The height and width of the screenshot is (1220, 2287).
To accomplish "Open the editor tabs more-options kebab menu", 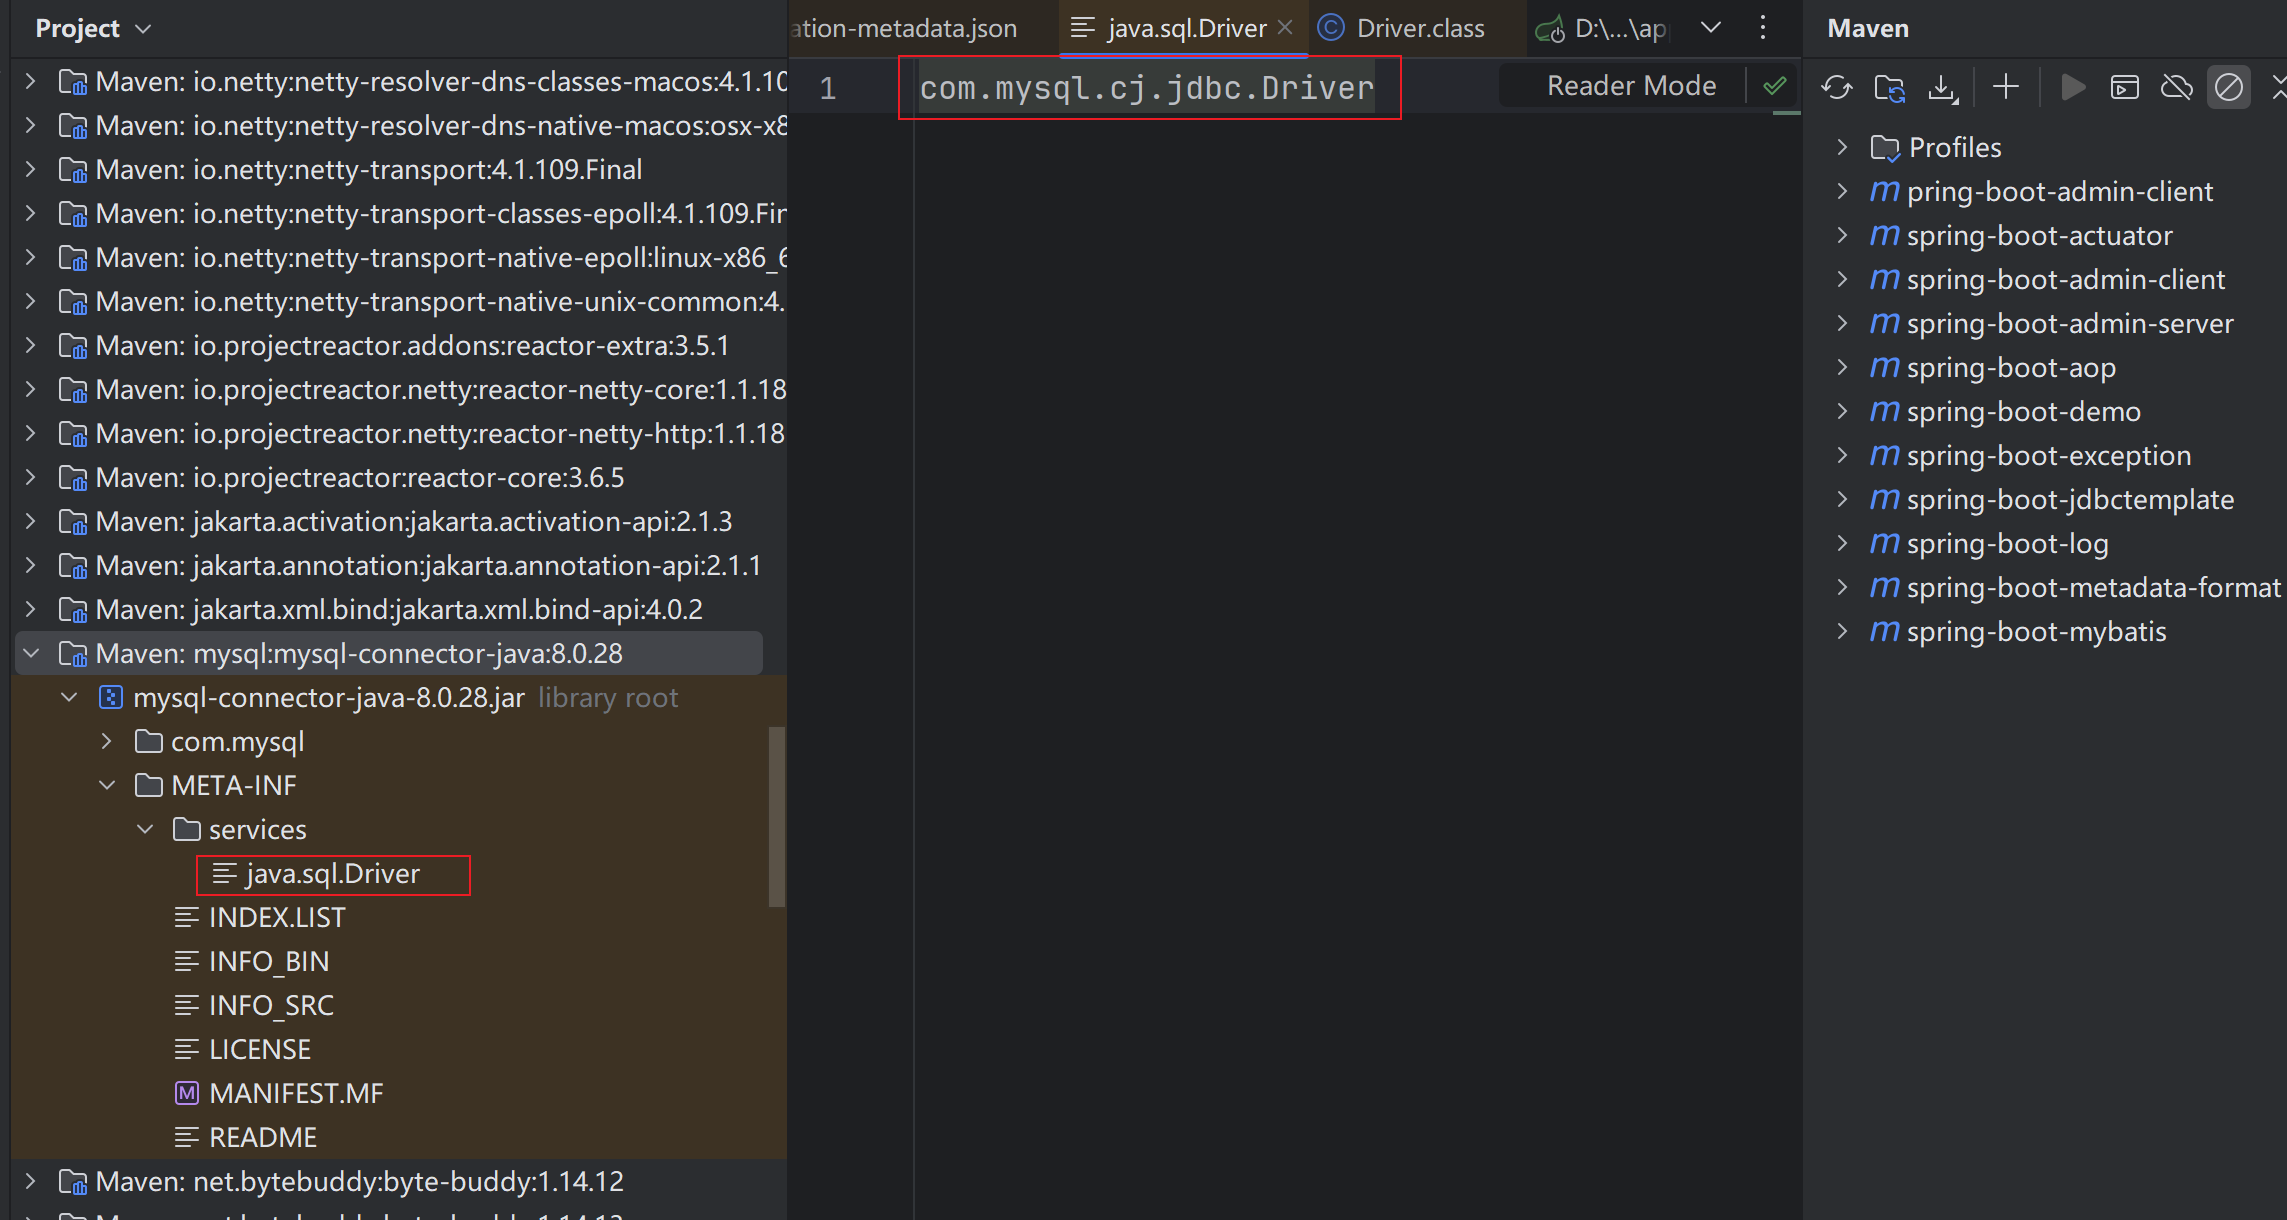I will pyautogui.click(x=1763, y=28).
